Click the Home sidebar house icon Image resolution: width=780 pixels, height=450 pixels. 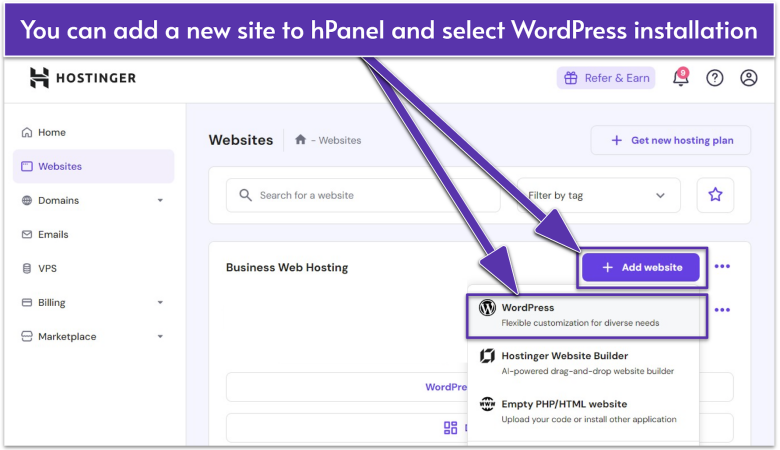(27, 132)
